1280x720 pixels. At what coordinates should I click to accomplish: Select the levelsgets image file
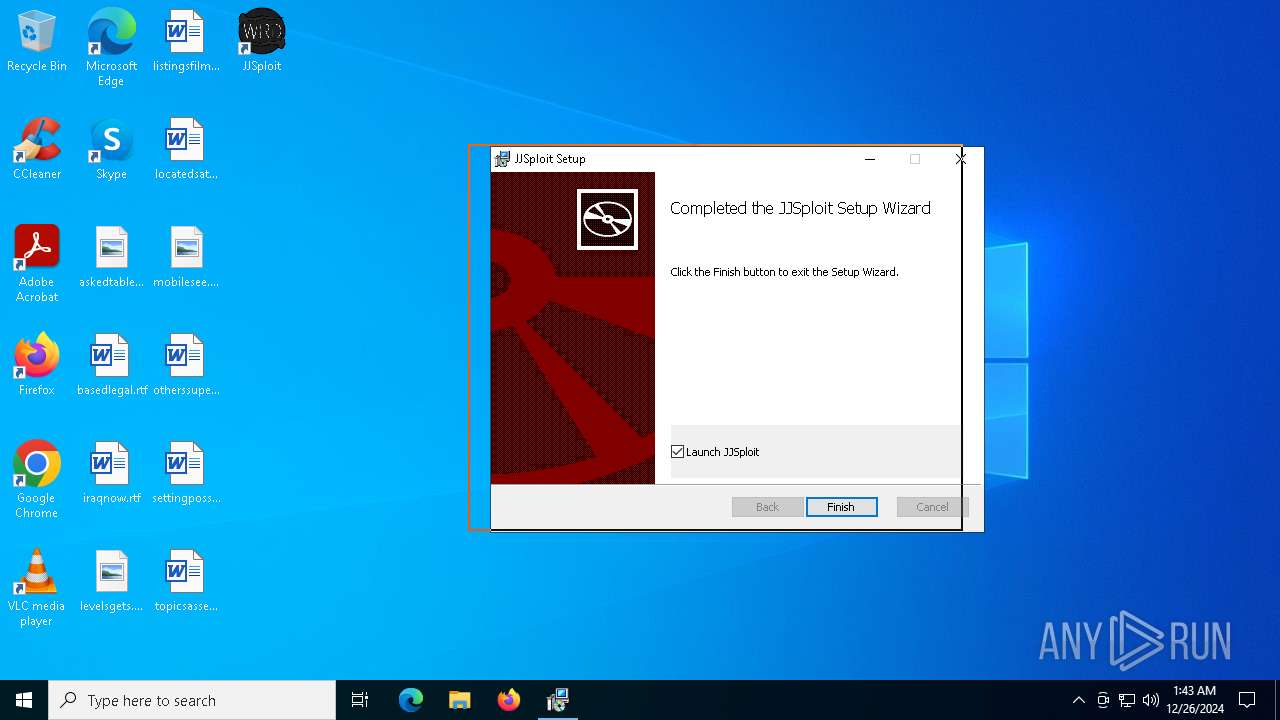(111, 581)
